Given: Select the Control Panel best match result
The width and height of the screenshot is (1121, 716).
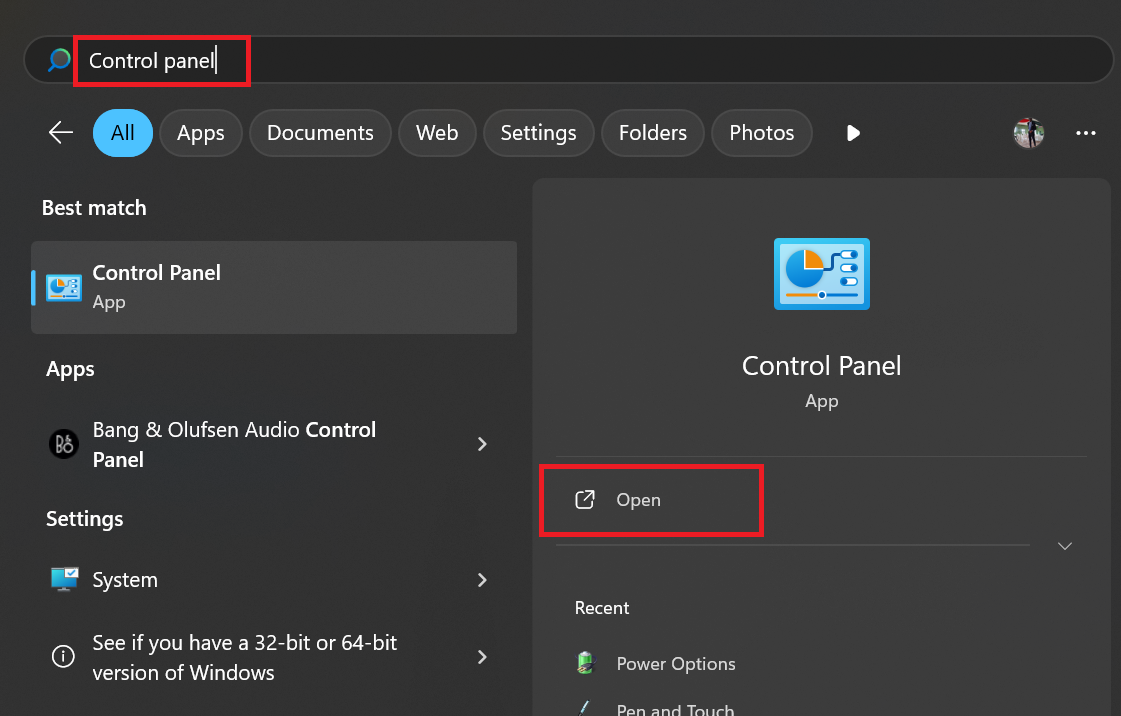Looking at the screenshot, I should [x=274, y=287].
